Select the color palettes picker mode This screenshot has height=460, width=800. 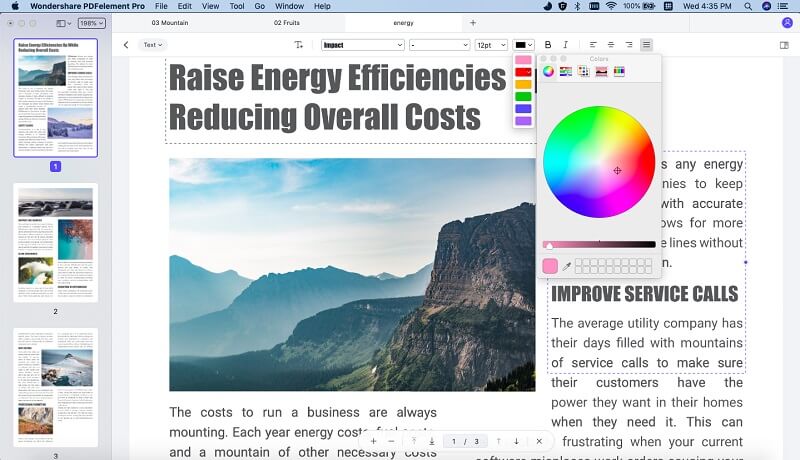point(584,71)
